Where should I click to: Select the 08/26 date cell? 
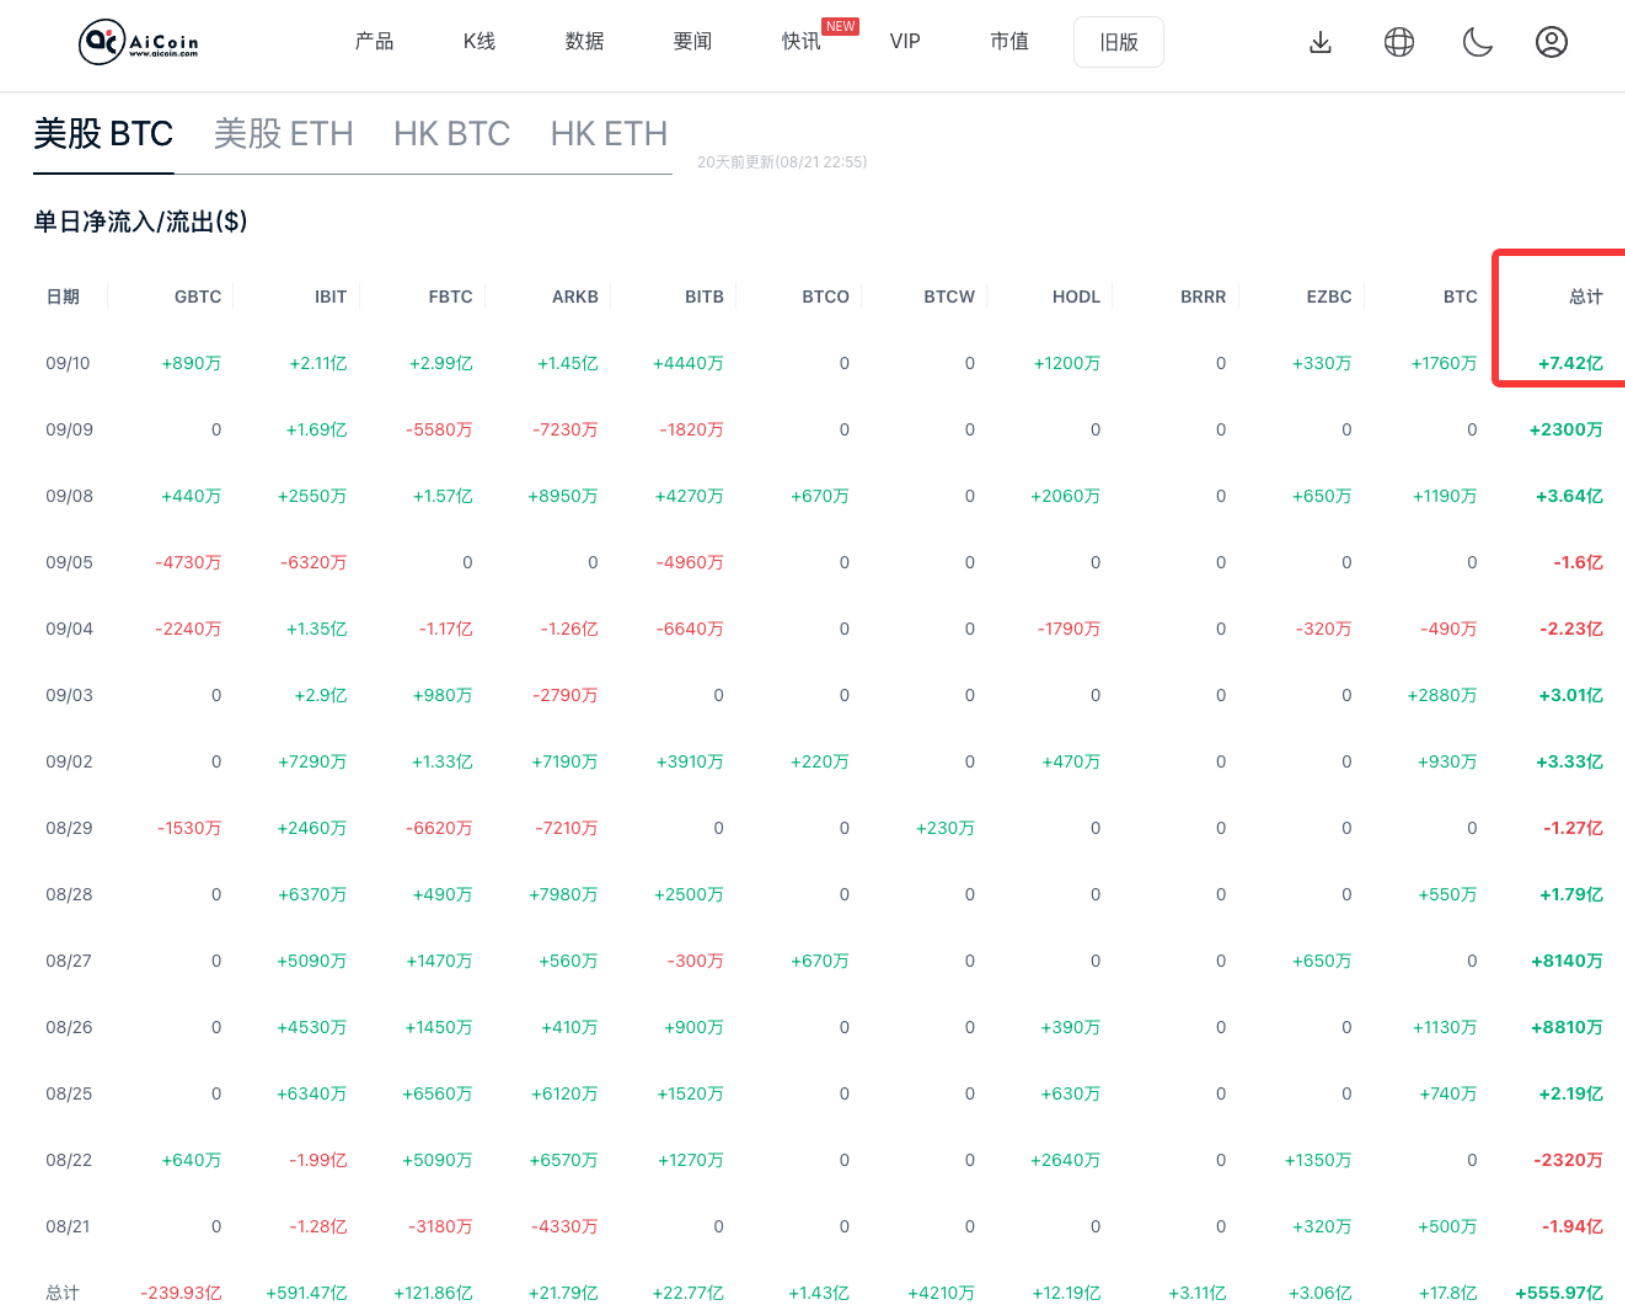click(69, 1027)
